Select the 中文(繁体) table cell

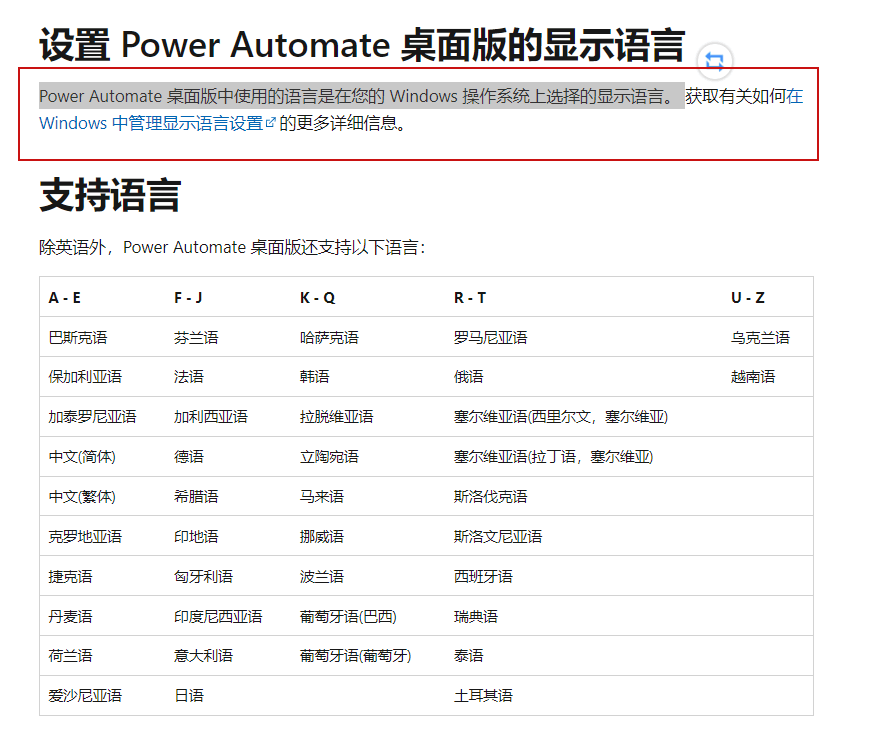(82, 496)
